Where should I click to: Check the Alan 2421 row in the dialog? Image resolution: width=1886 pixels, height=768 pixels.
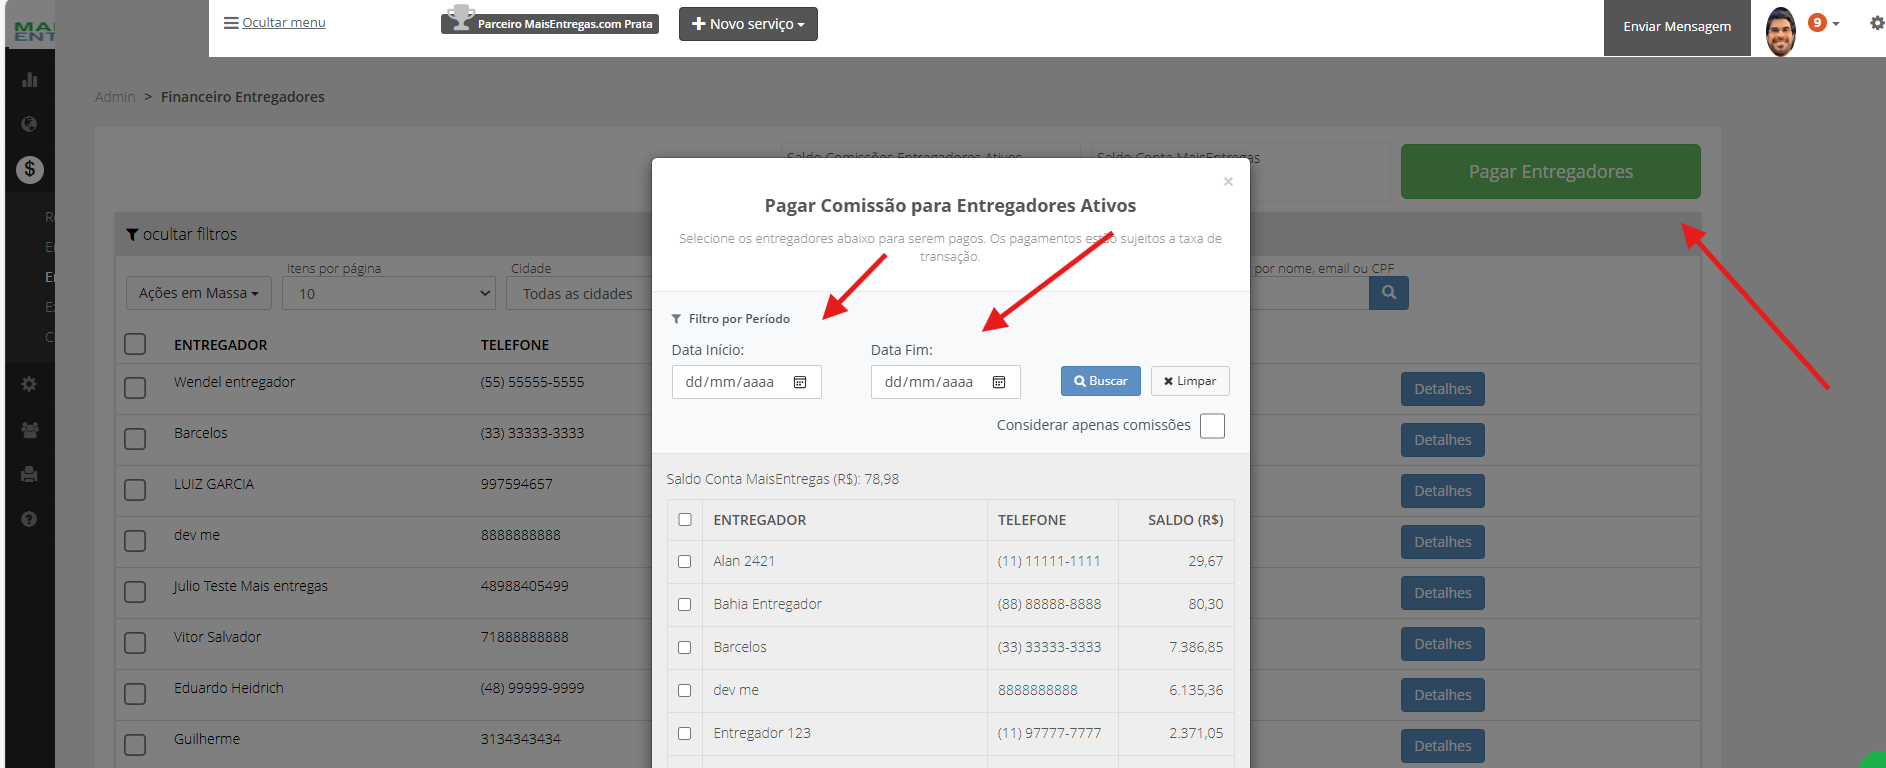point(685,562)
